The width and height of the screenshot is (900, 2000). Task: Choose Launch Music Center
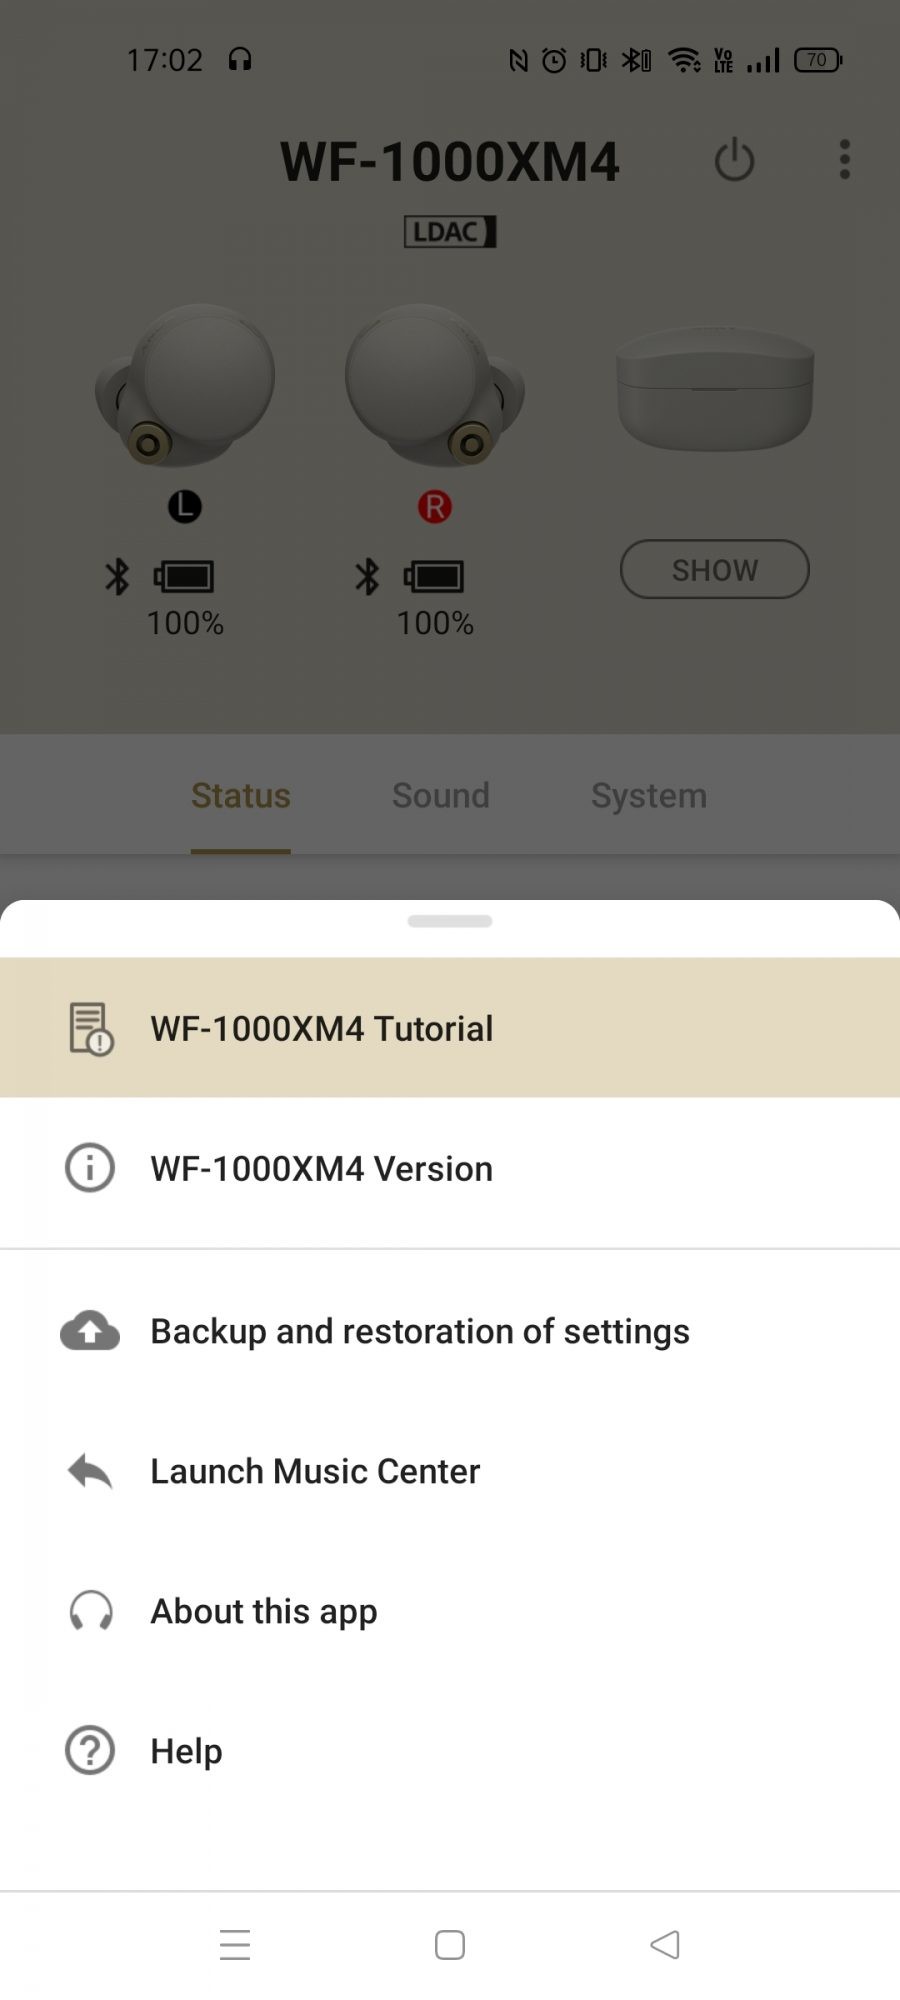(315, 1471)
